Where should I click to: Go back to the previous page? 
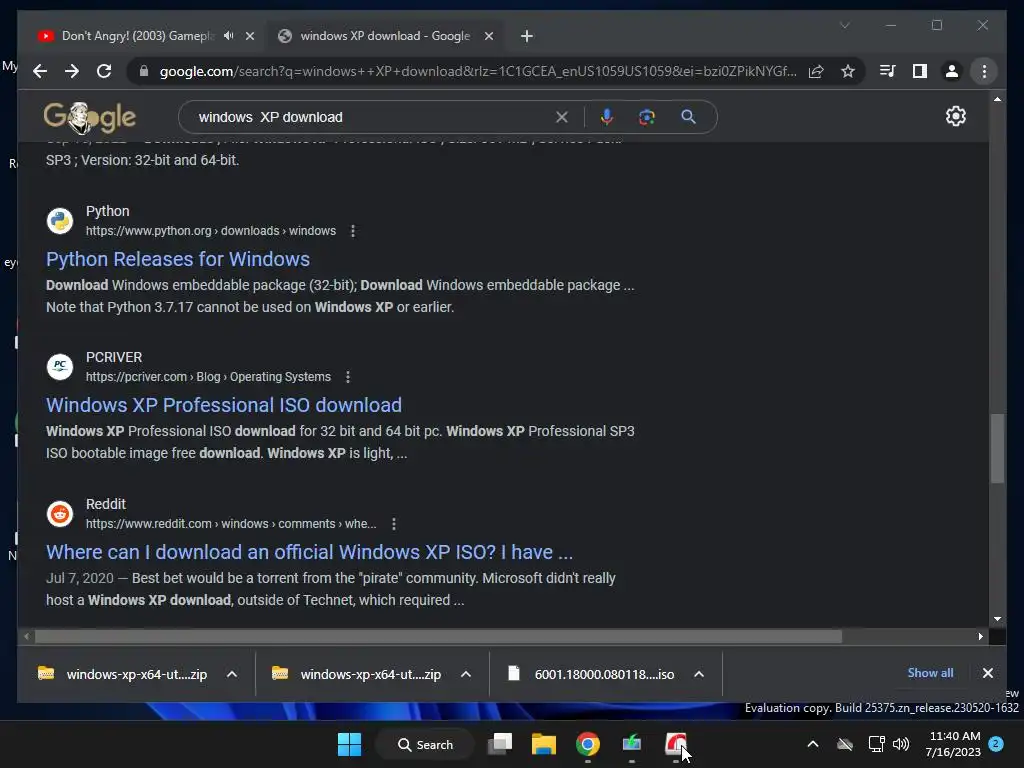click(40, 71)
